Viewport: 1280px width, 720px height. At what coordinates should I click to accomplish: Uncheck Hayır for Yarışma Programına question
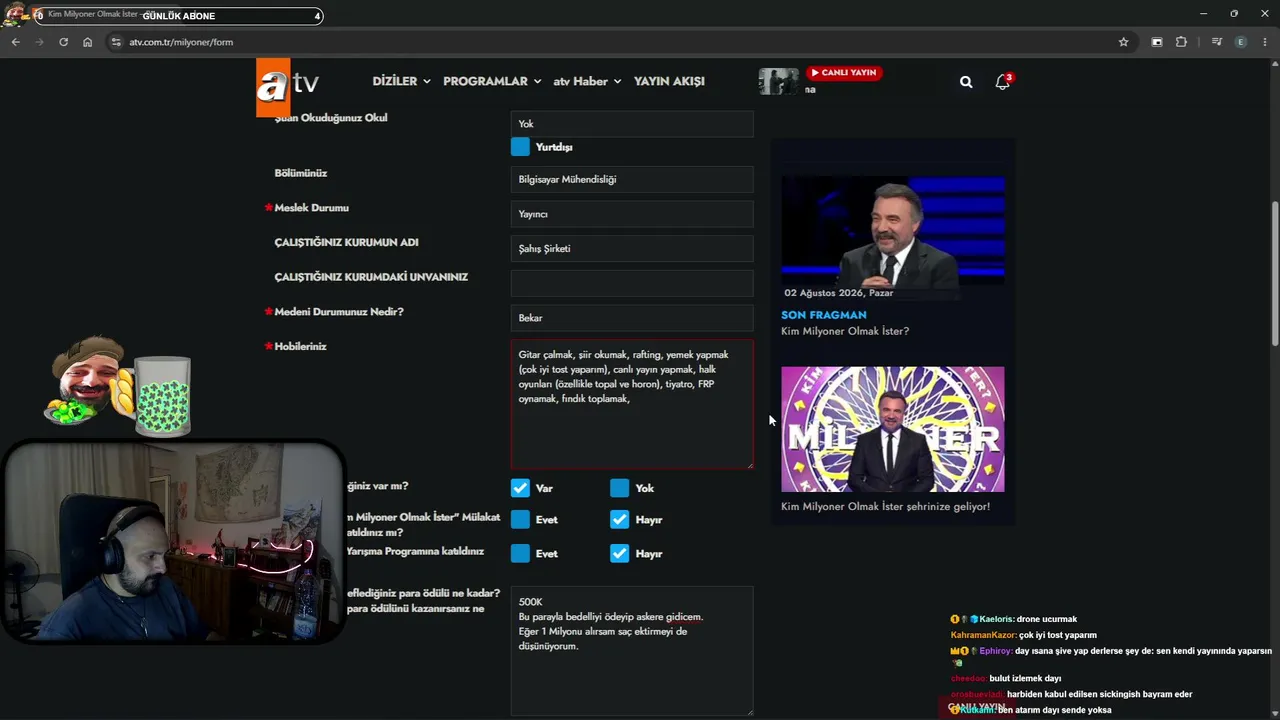620,553
